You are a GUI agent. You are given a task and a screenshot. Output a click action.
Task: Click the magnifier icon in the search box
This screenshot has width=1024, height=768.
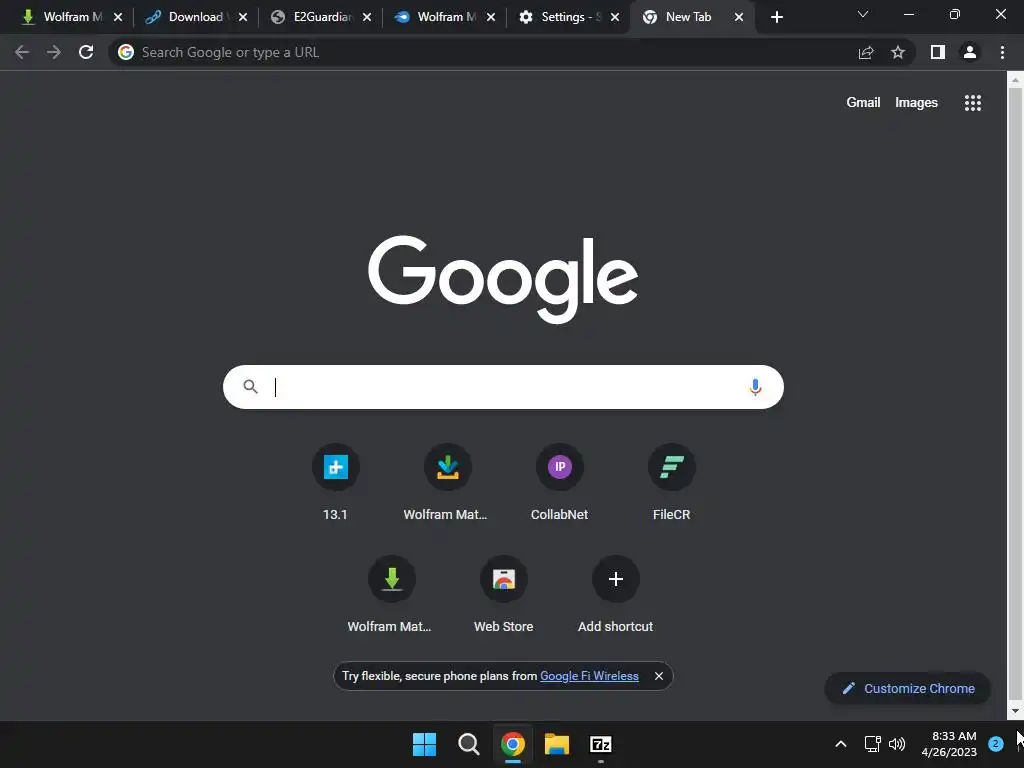250,387
